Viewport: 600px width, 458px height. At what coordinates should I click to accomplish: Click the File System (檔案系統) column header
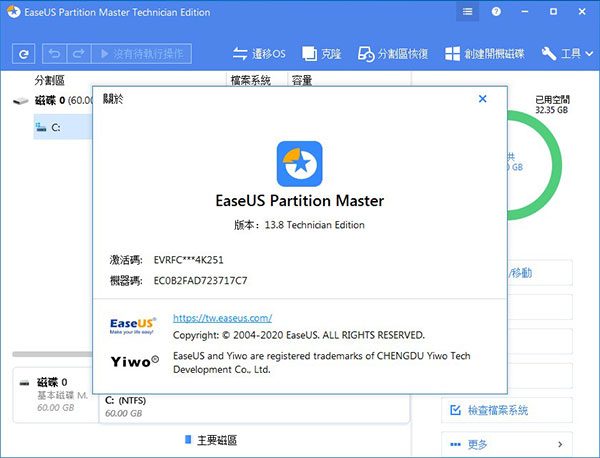click(251, 80)
